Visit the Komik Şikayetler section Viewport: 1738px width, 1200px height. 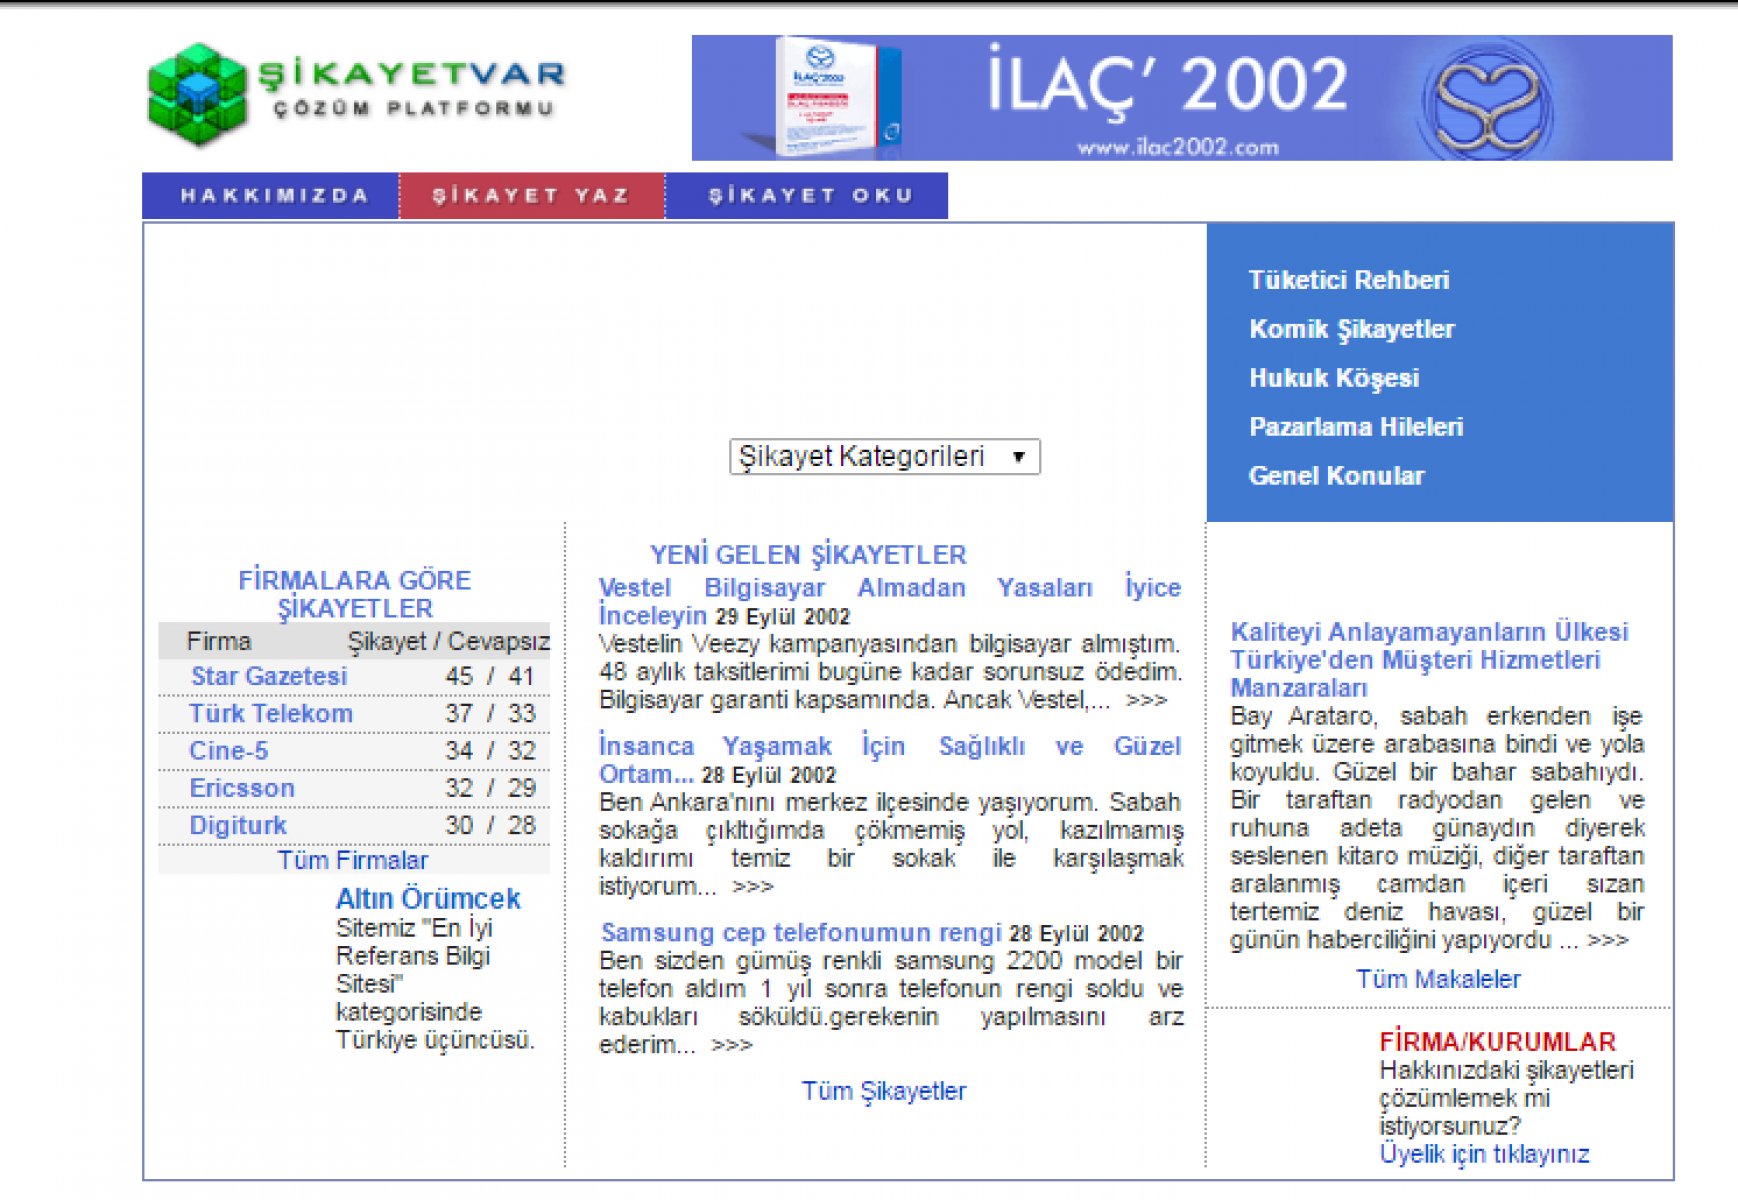[1351, 329]
